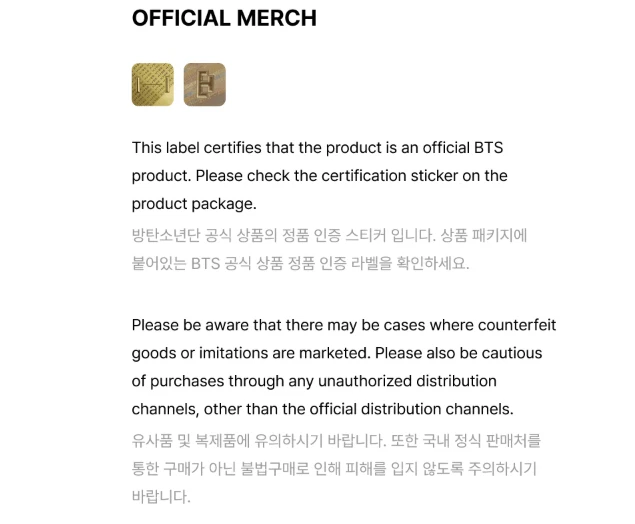Click the text 'Please check the certification sticker'
This screenshot has height=524, width=635.
[327, 176]
